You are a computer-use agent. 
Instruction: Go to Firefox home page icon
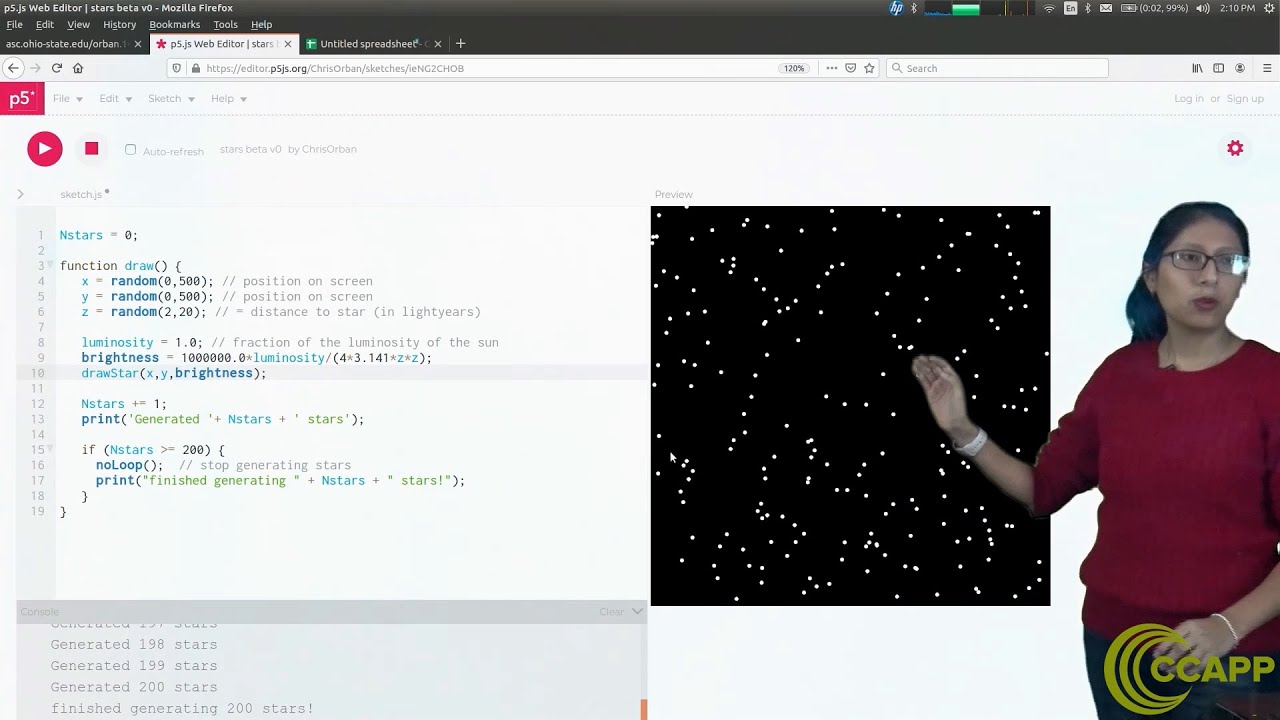point(78,68)
